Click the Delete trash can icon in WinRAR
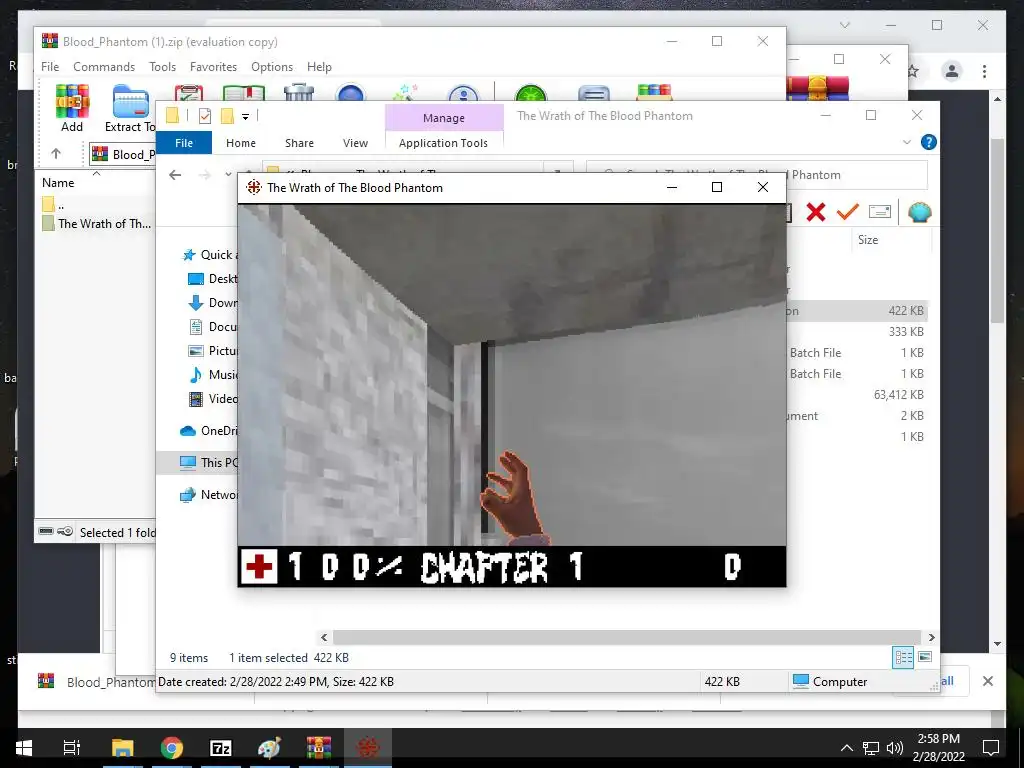This screenshot has height=768, width=1024. tap(298, 92)
